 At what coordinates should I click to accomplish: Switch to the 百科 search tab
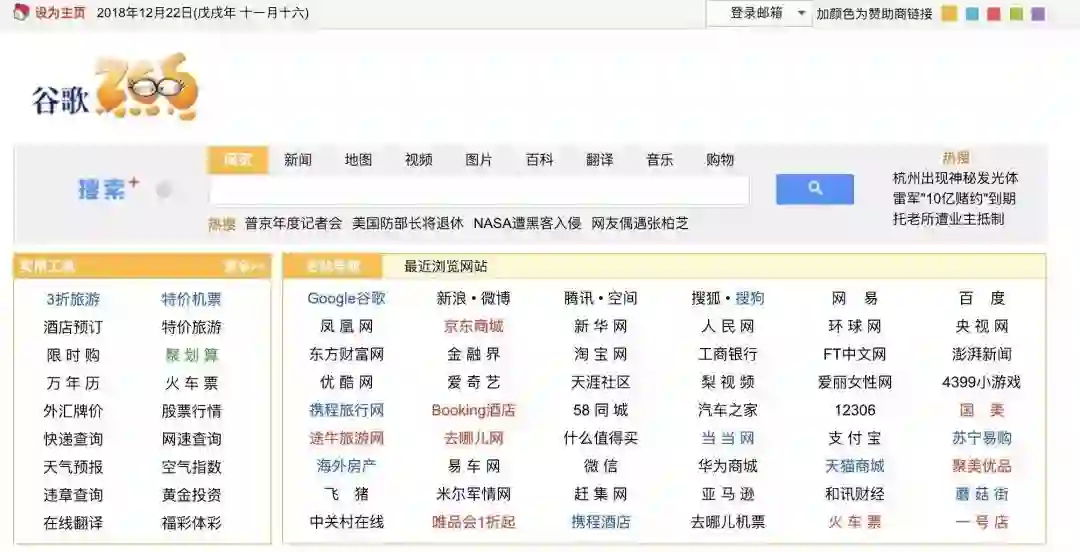point(539,160)
